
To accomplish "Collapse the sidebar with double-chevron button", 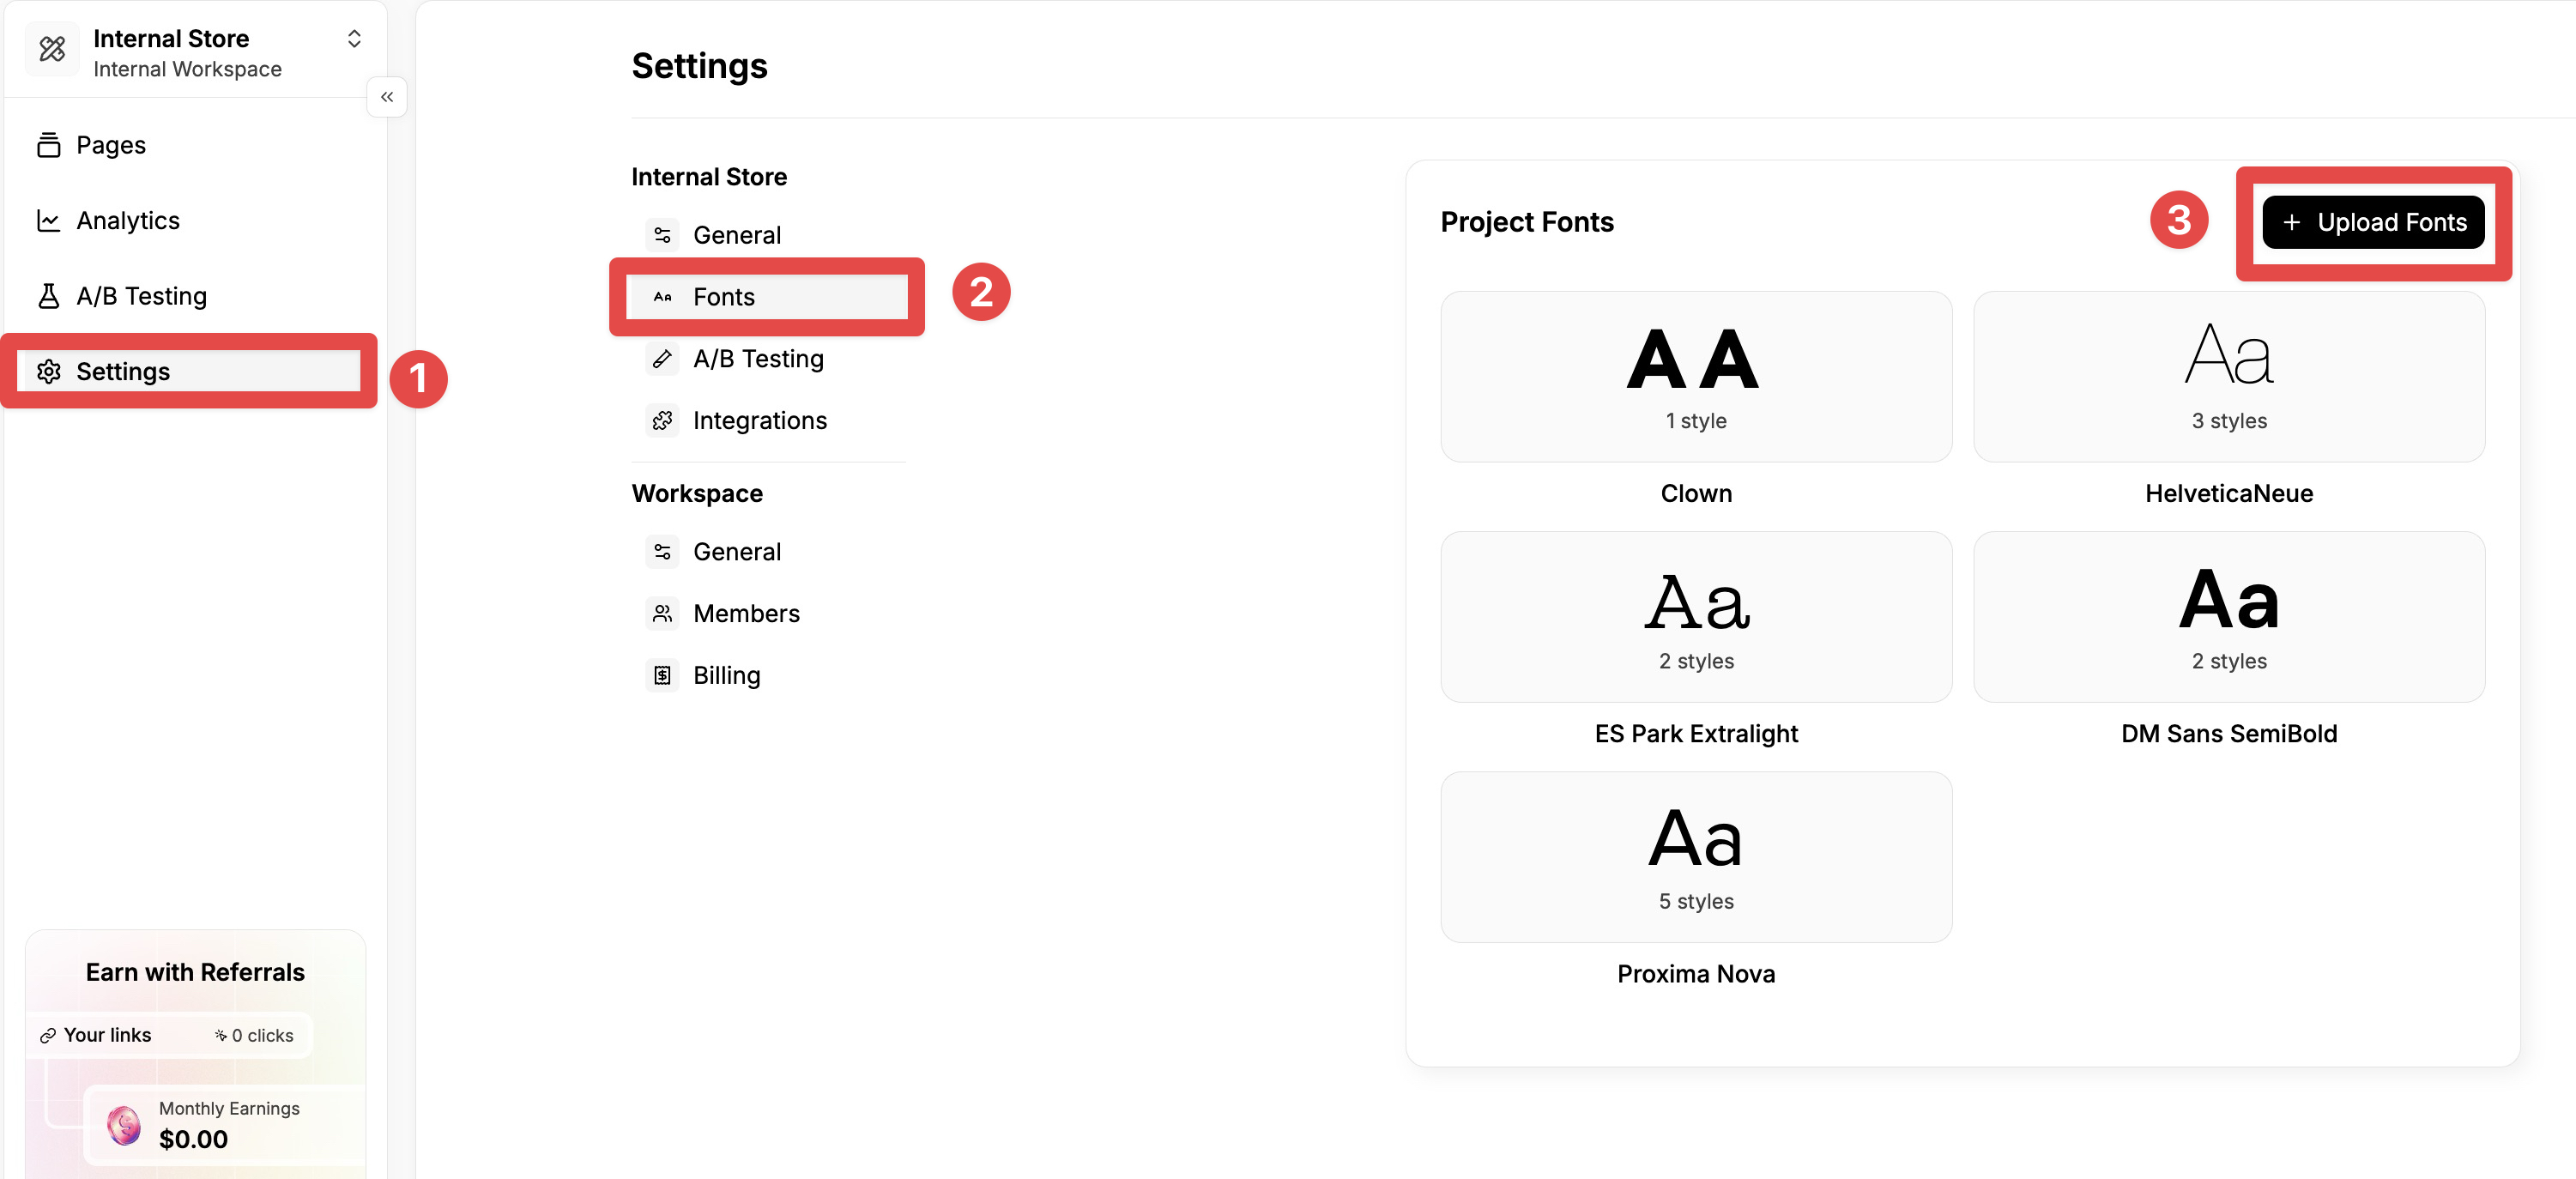I will pos(387,97).
